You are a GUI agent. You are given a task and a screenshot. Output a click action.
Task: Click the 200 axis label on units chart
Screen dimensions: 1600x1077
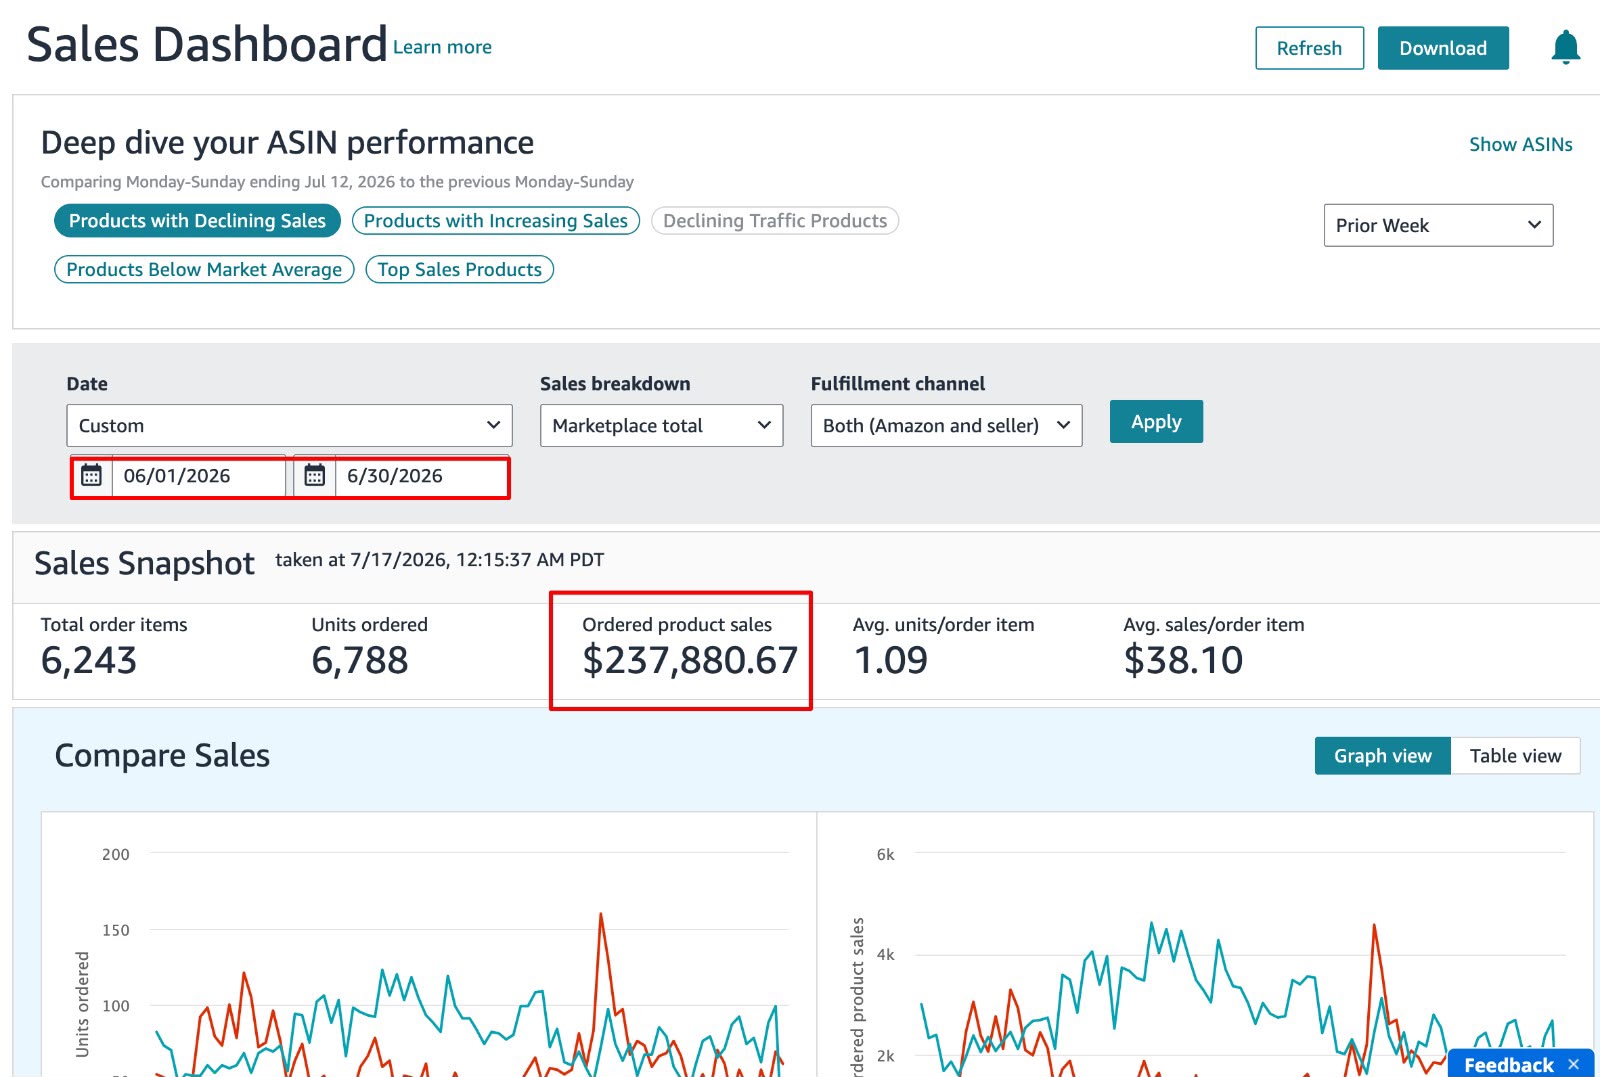[116, 854]
